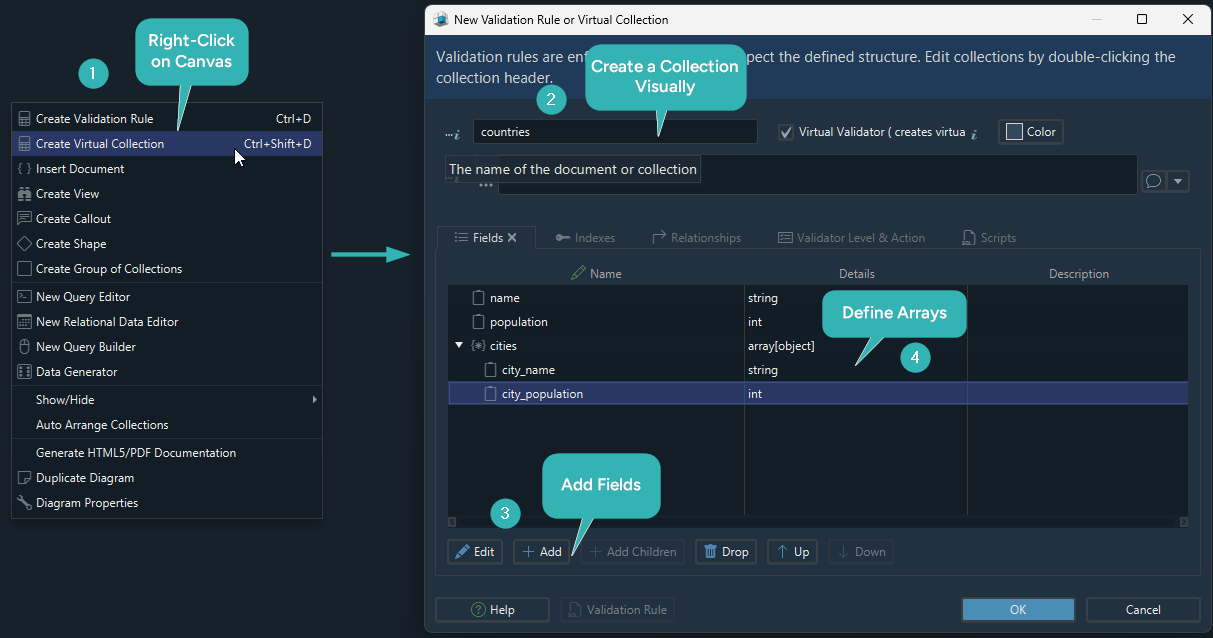Click the field icon beside name row
1213x638 pixels.
[478, 298]
